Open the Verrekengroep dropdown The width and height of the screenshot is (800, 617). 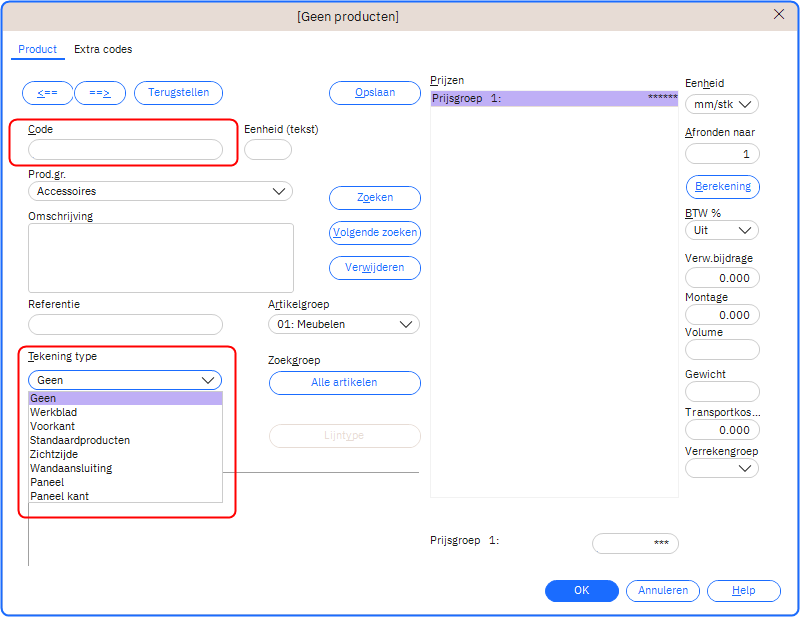[721, 468]
